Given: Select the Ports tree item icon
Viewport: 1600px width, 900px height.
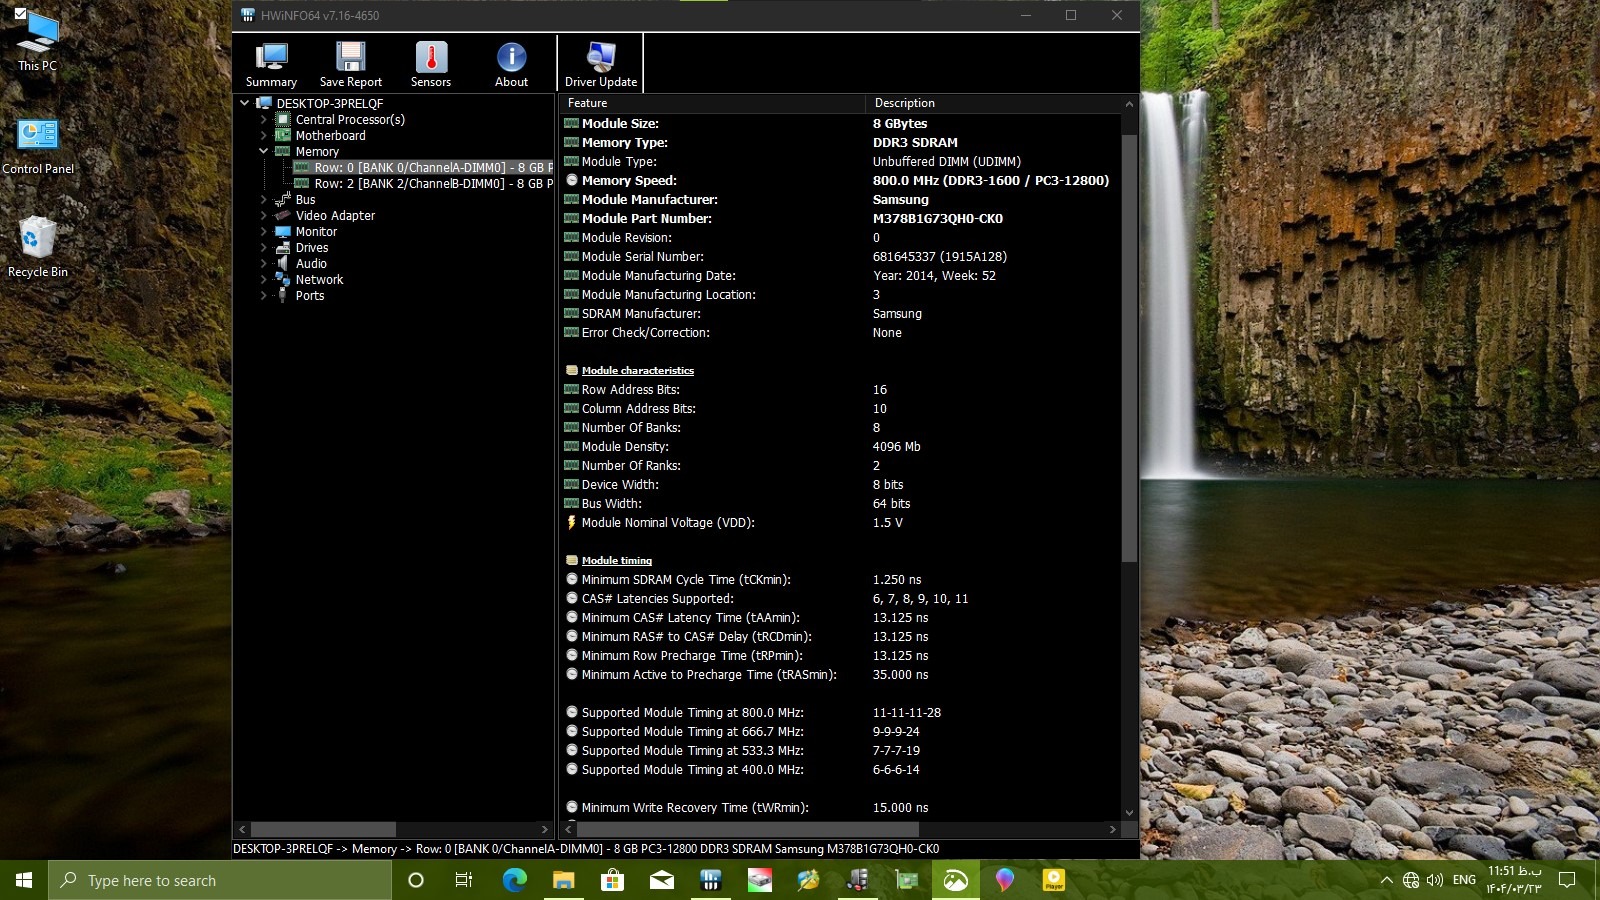Looking at the screenshot, I should click(x=283, y=296).
